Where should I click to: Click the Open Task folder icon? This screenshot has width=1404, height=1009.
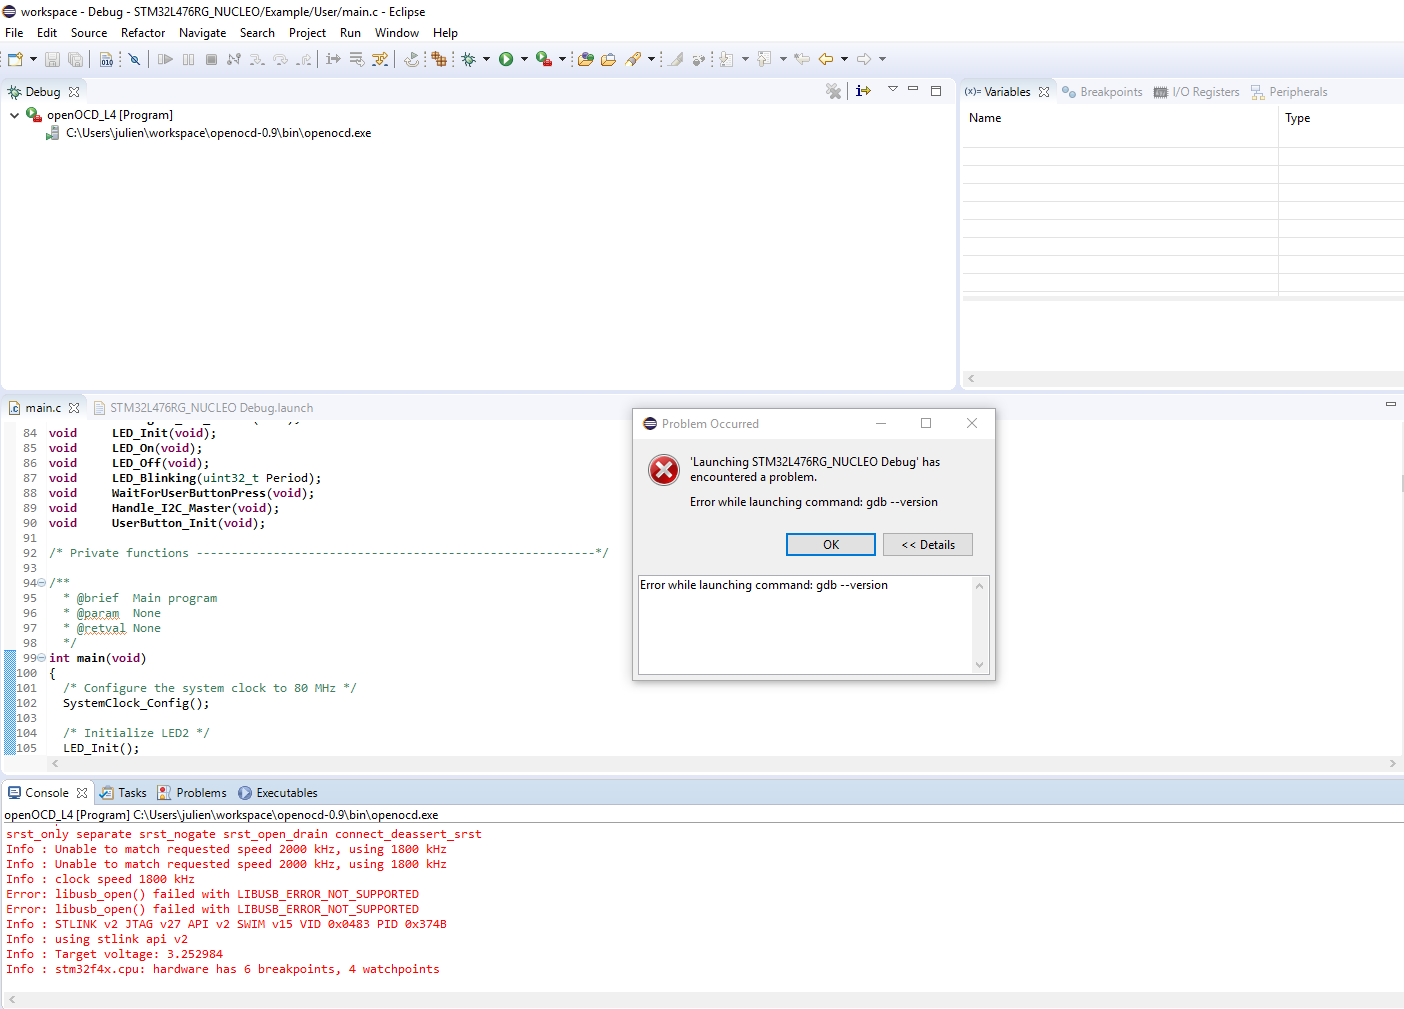click(x=608, y=59)
